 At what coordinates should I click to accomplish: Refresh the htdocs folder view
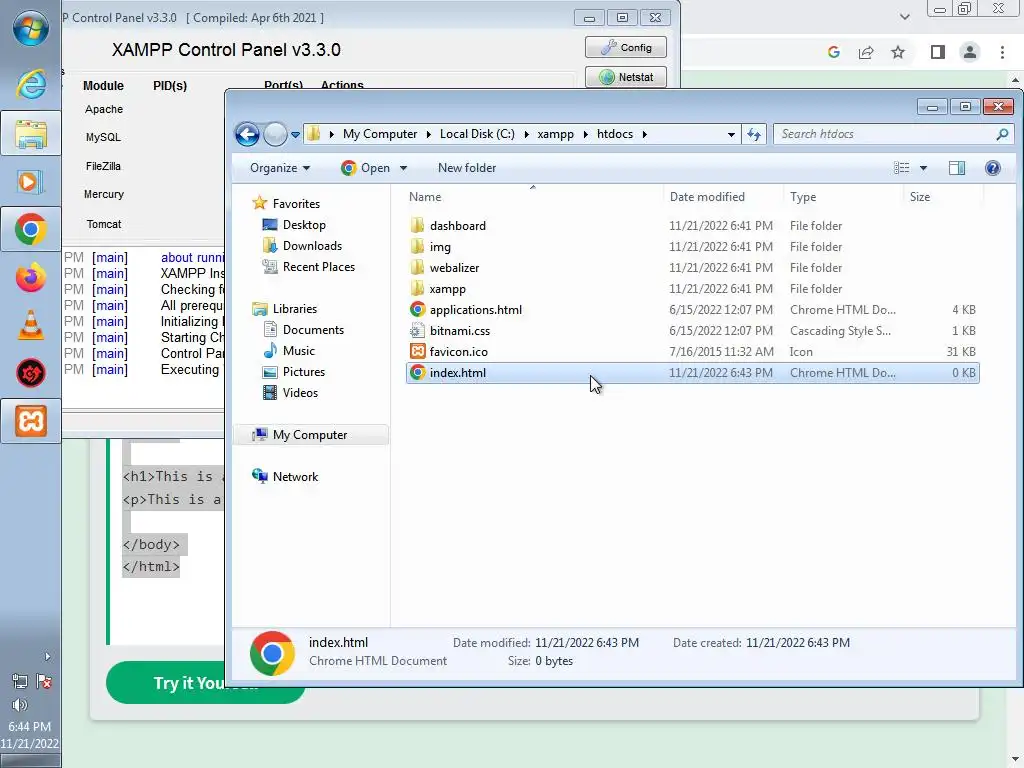point(754,135)
